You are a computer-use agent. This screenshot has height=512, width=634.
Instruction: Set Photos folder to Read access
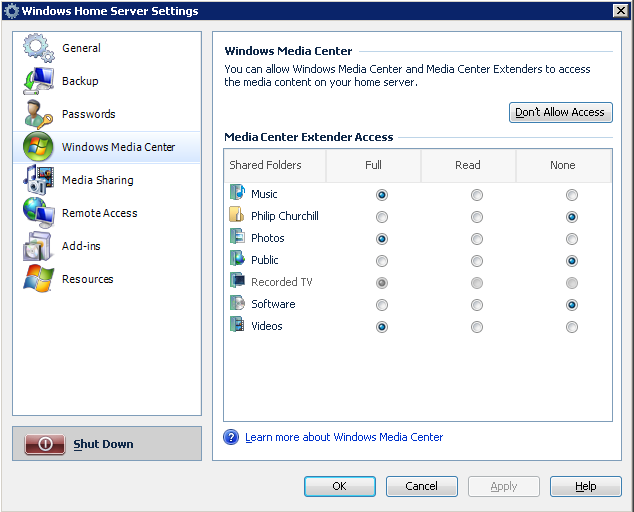477,239
